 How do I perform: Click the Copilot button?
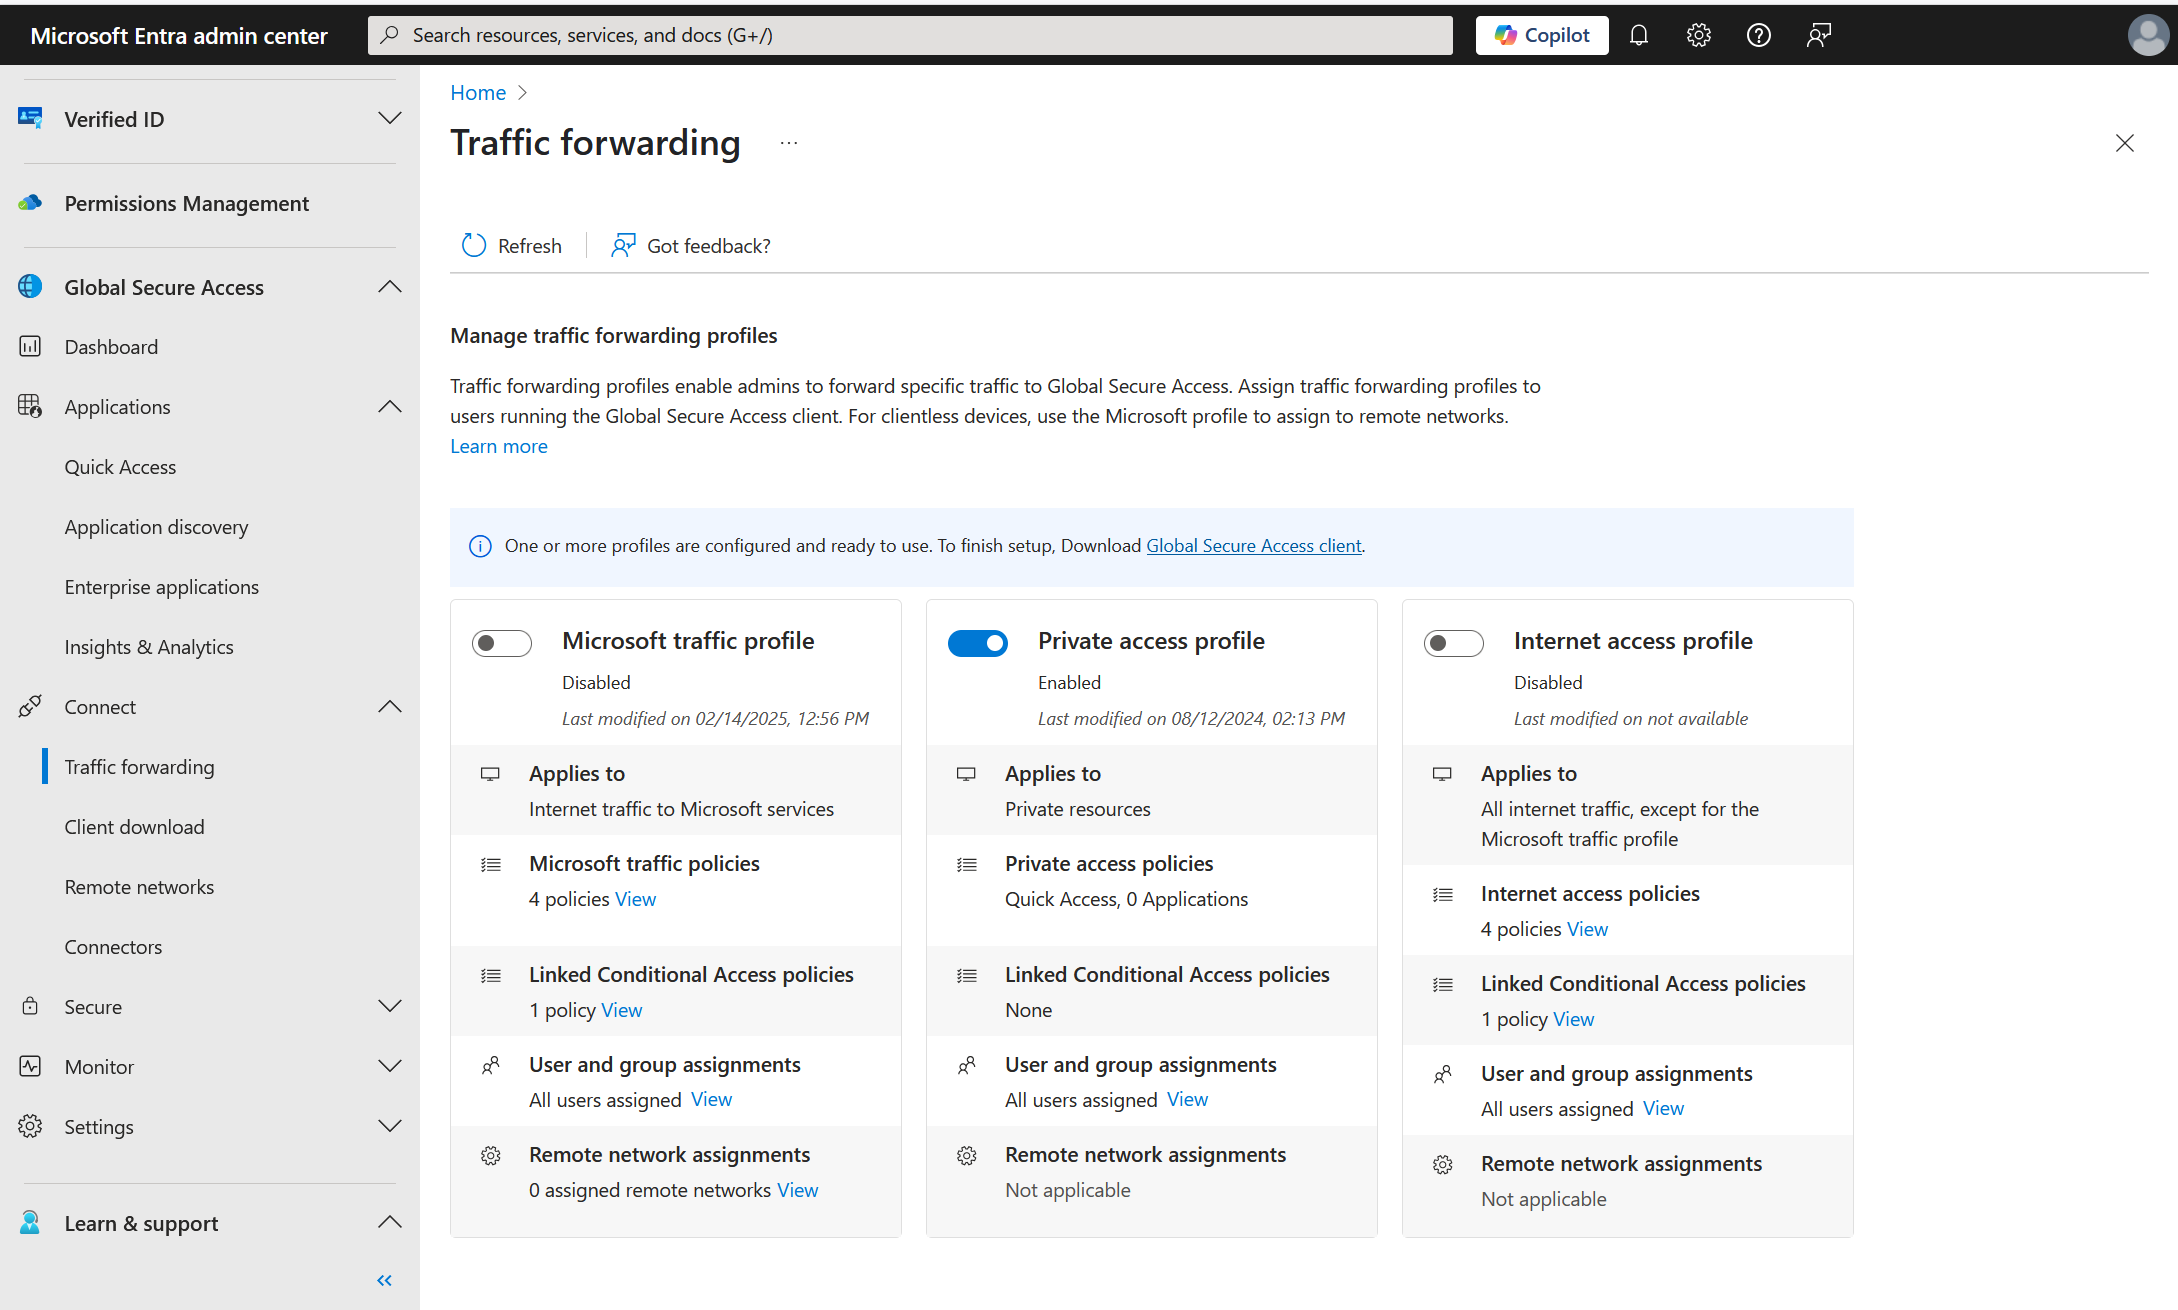[1542, 35]
